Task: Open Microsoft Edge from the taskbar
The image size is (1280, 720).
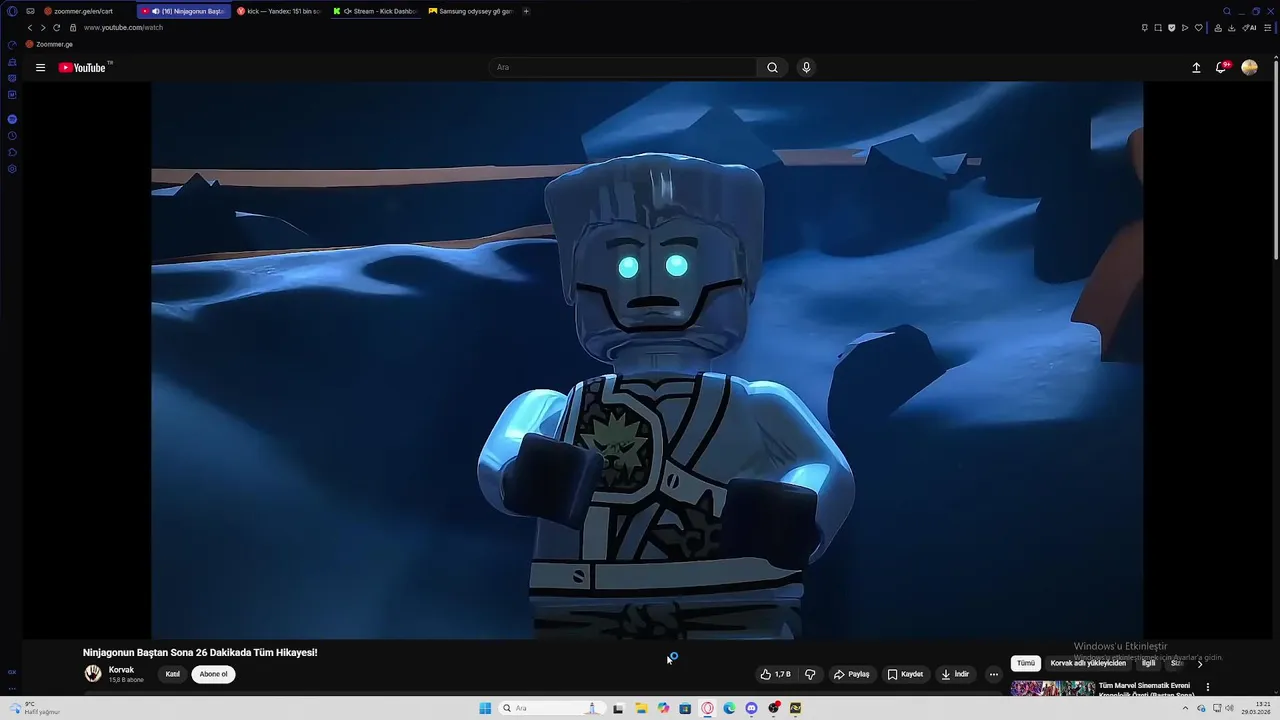Action: pos(729,708)
